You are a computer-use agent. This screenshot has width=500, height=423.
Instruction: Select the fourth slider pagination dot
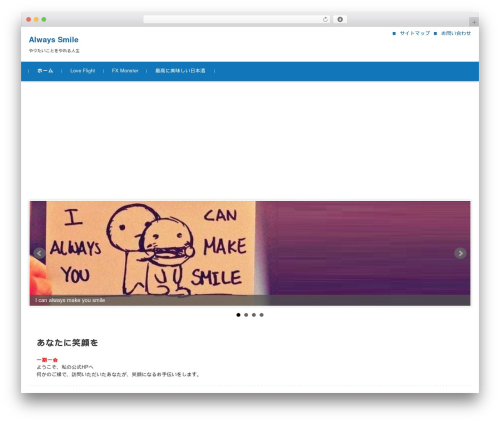(262, 315)
